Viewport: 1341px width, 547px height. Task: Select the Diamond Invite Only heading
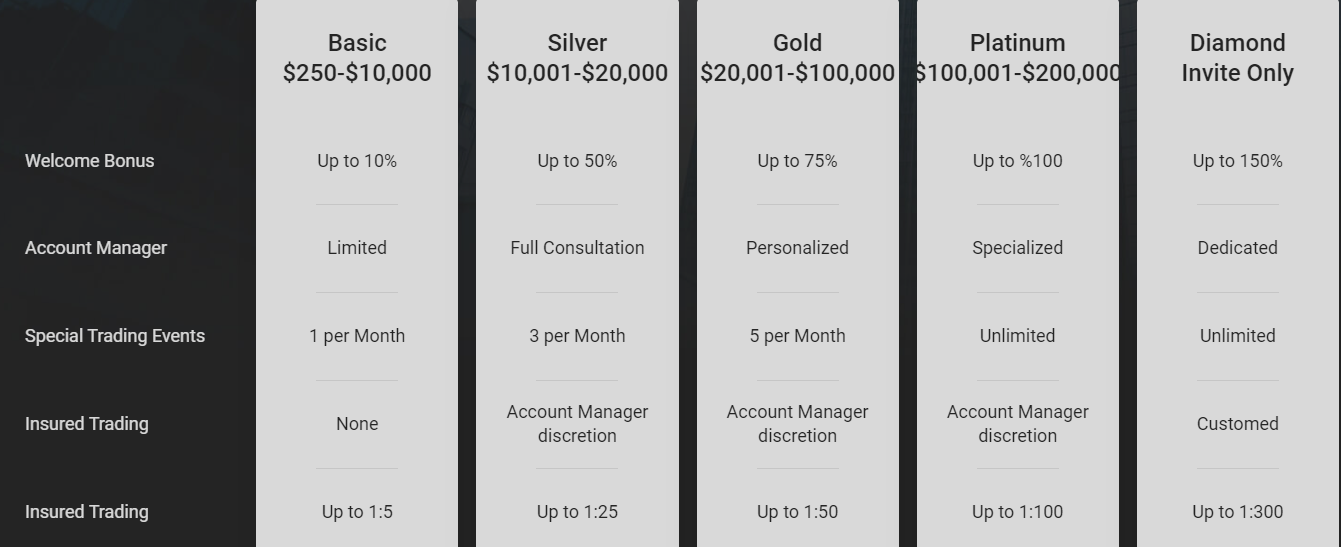pyautogui.click(x=1237, y=58)
